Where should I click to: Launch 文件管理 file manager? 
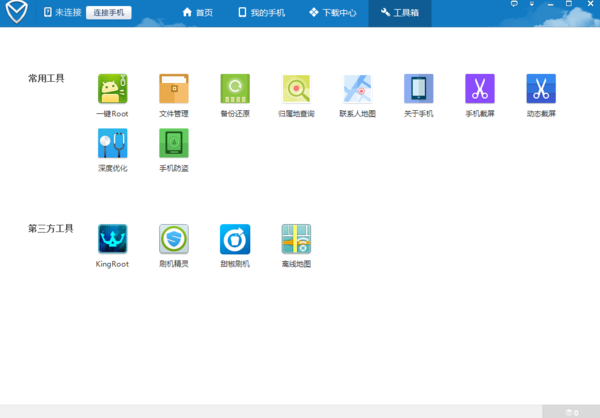[174, 89]
